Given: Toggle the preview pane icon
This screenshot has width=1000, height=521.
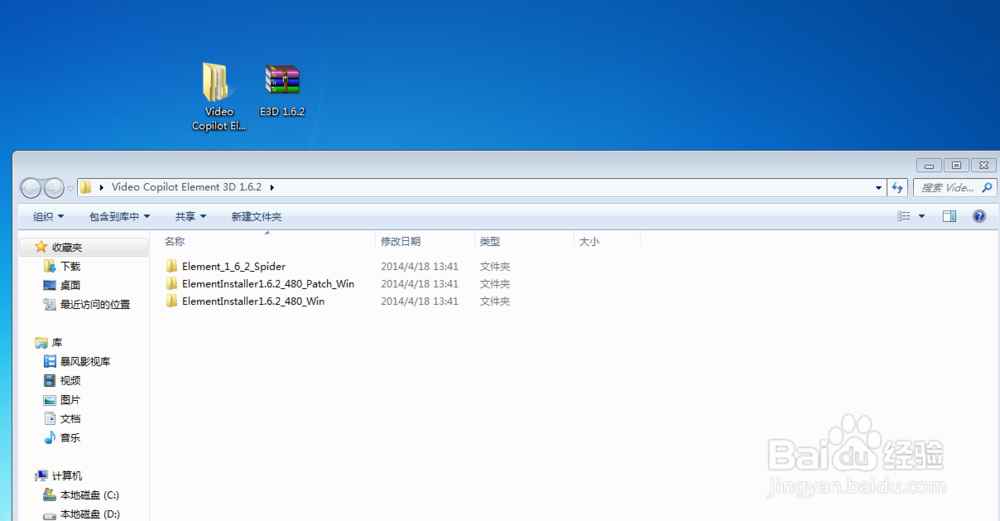Looking at the screenshot, I should [950, 216].
